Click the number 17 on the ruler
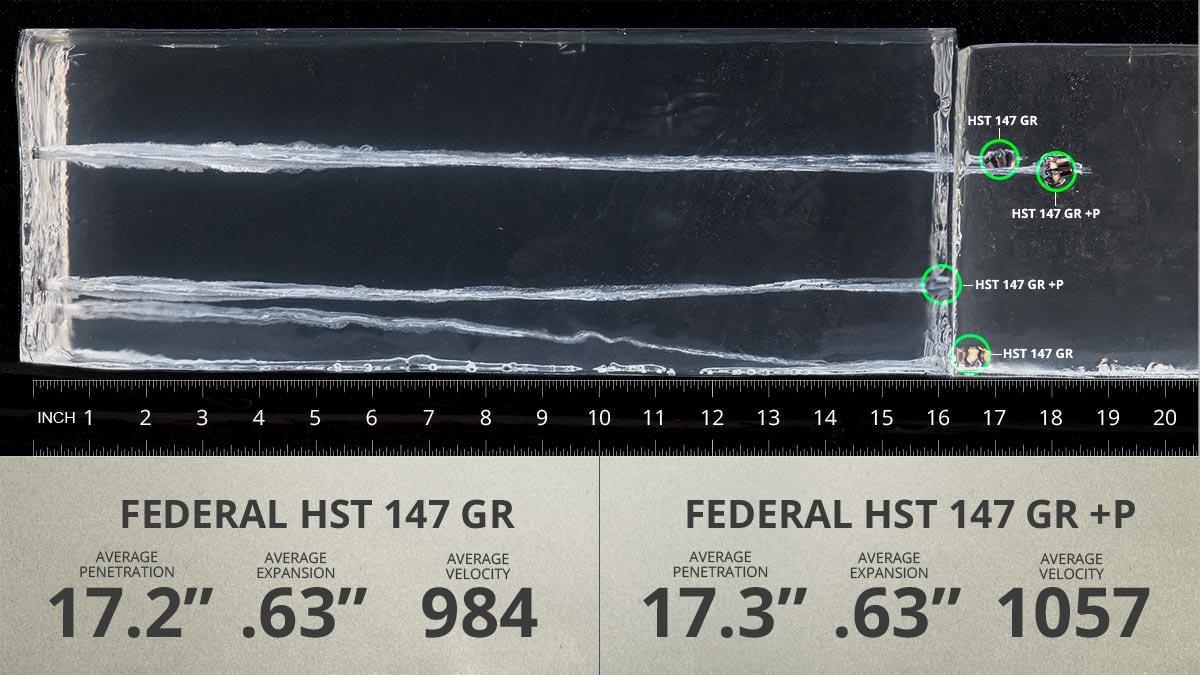 tap(994, 418)
